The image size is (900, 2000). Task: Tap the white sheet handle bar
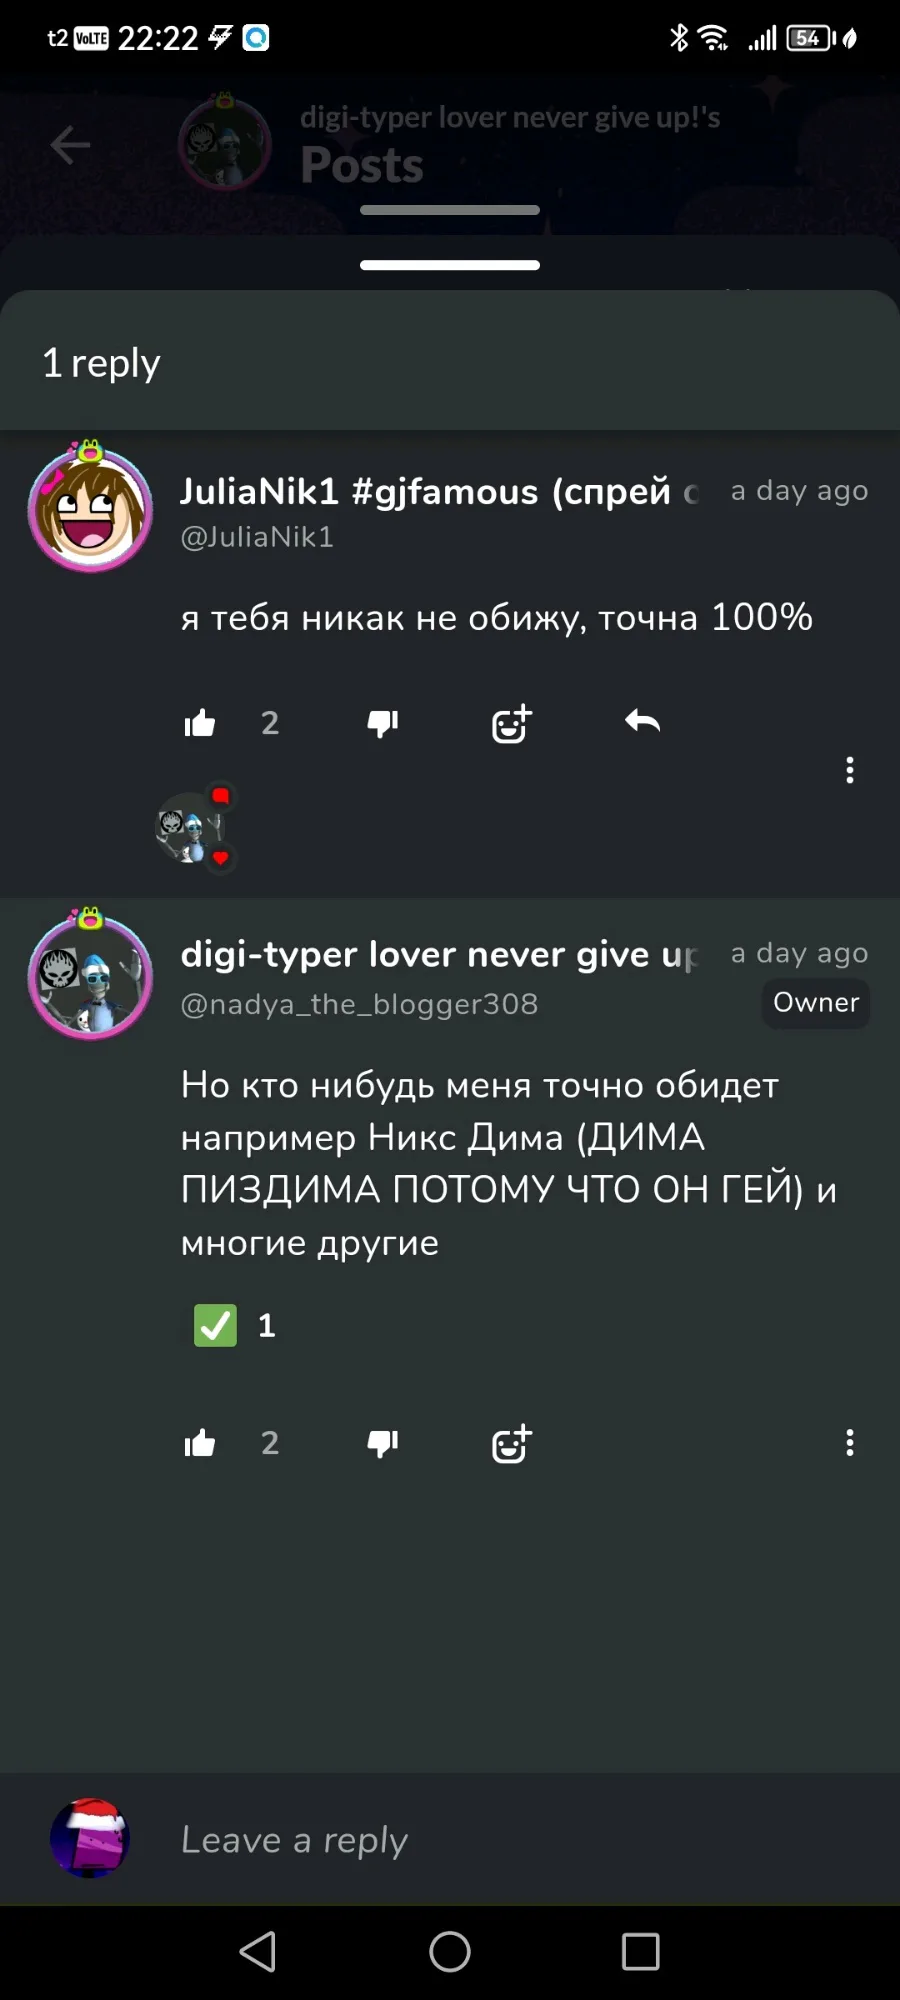click(450, 265)
